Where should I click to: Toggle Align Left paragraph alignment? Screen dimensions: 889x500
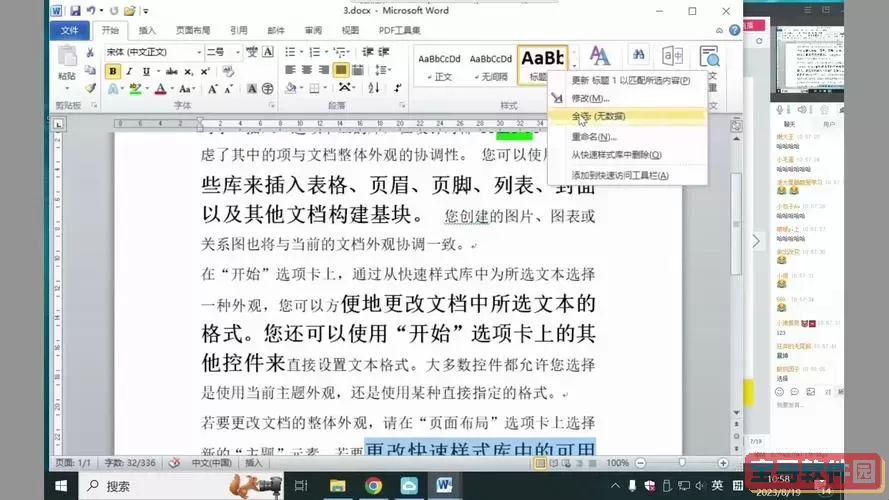[x=290, y=70]
